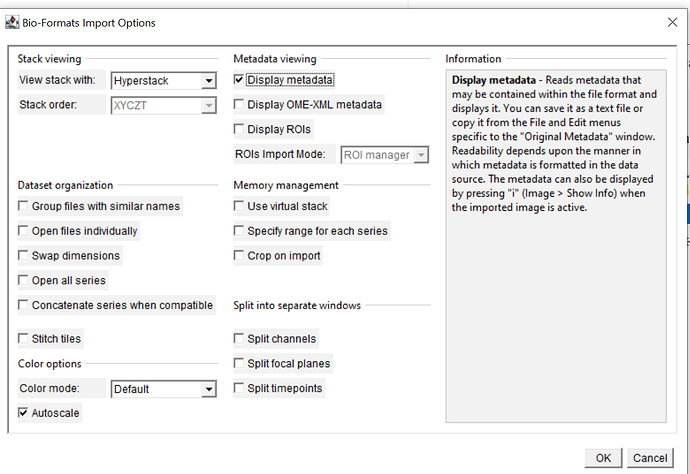Check Use virtual stack
The image size is (690, 474).
click(x=239, y=206)
